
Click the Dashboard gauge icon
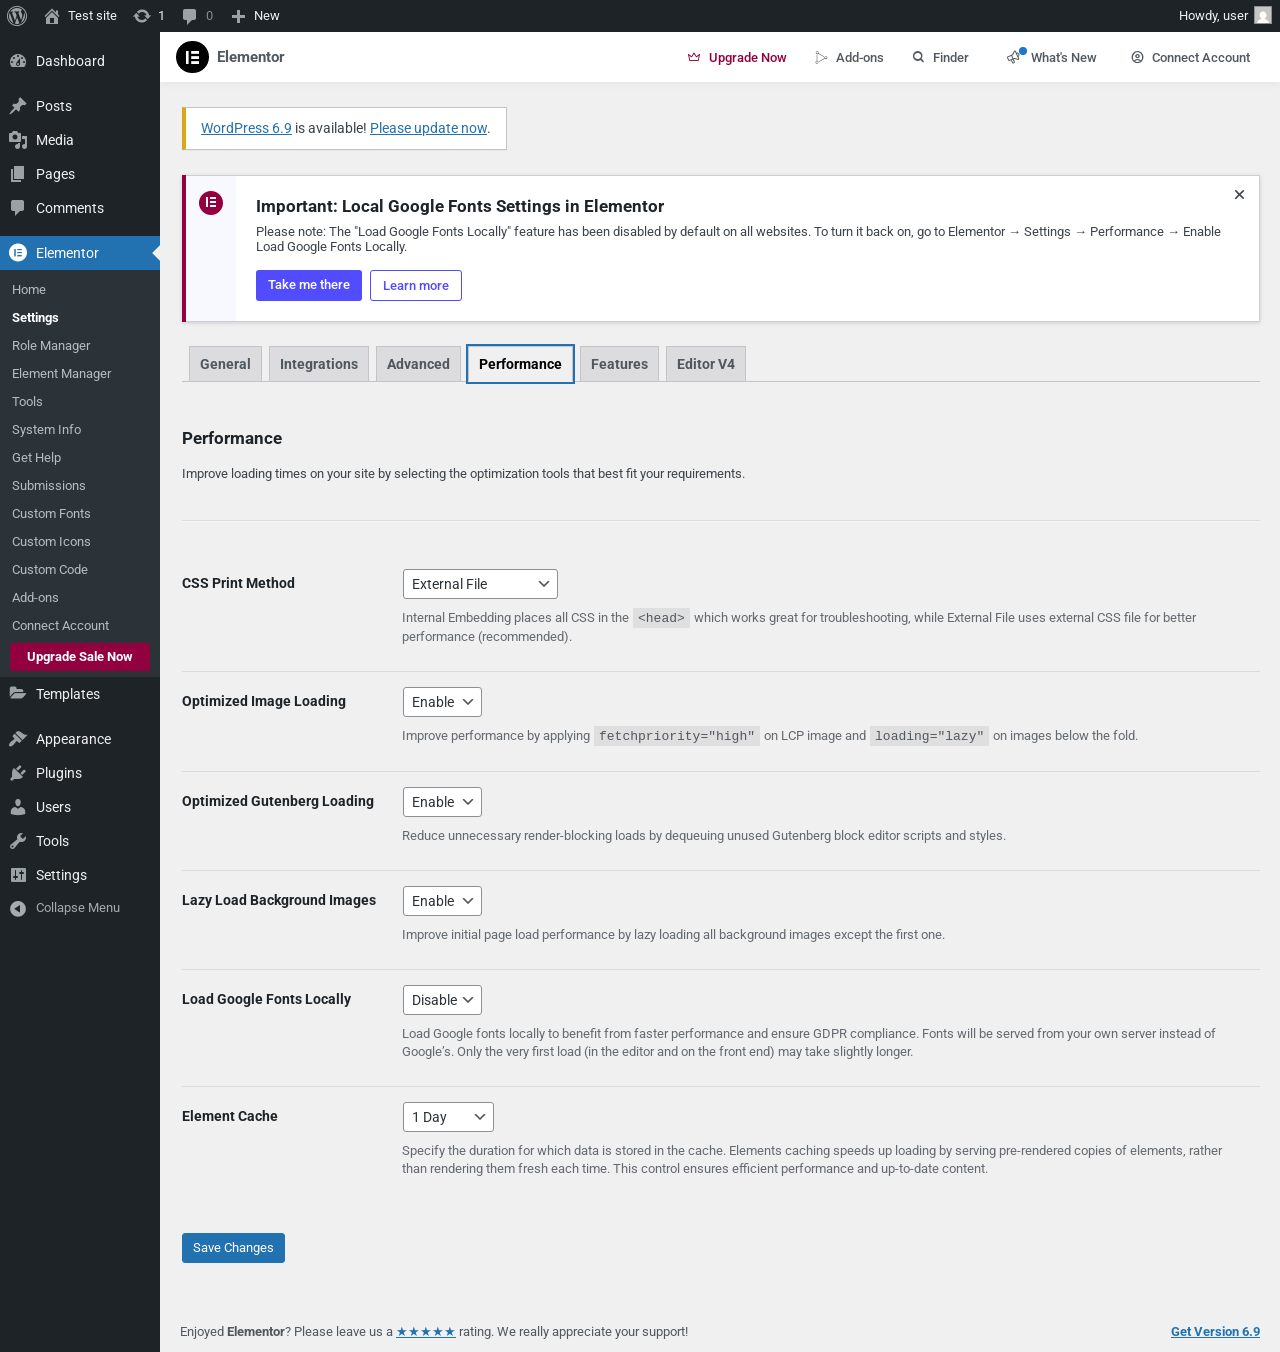(18, 61)
